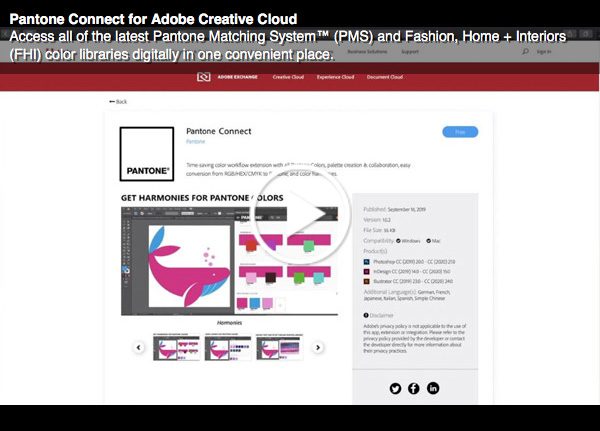600x431 pixels.
Task: Select the first harmonies thumbnail
Action: [x=176, y=347]
